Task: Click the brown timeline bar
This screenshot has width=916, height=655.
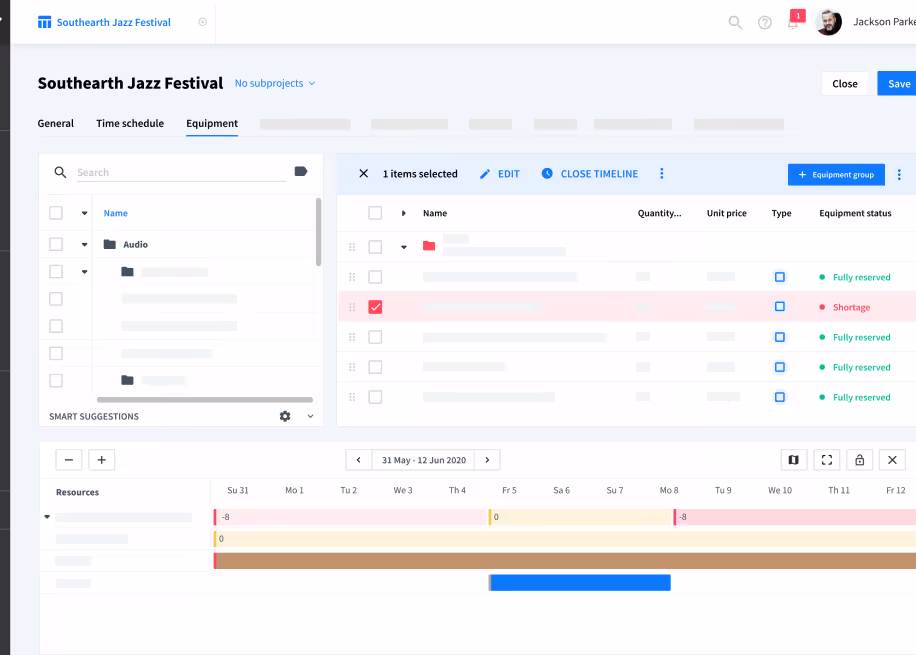Action: (565, 561)
